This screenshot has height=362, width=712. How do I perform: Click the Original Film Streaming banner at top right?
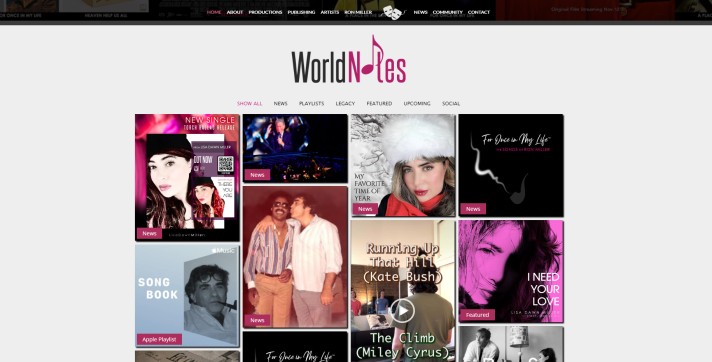click(x=588, y=10)
